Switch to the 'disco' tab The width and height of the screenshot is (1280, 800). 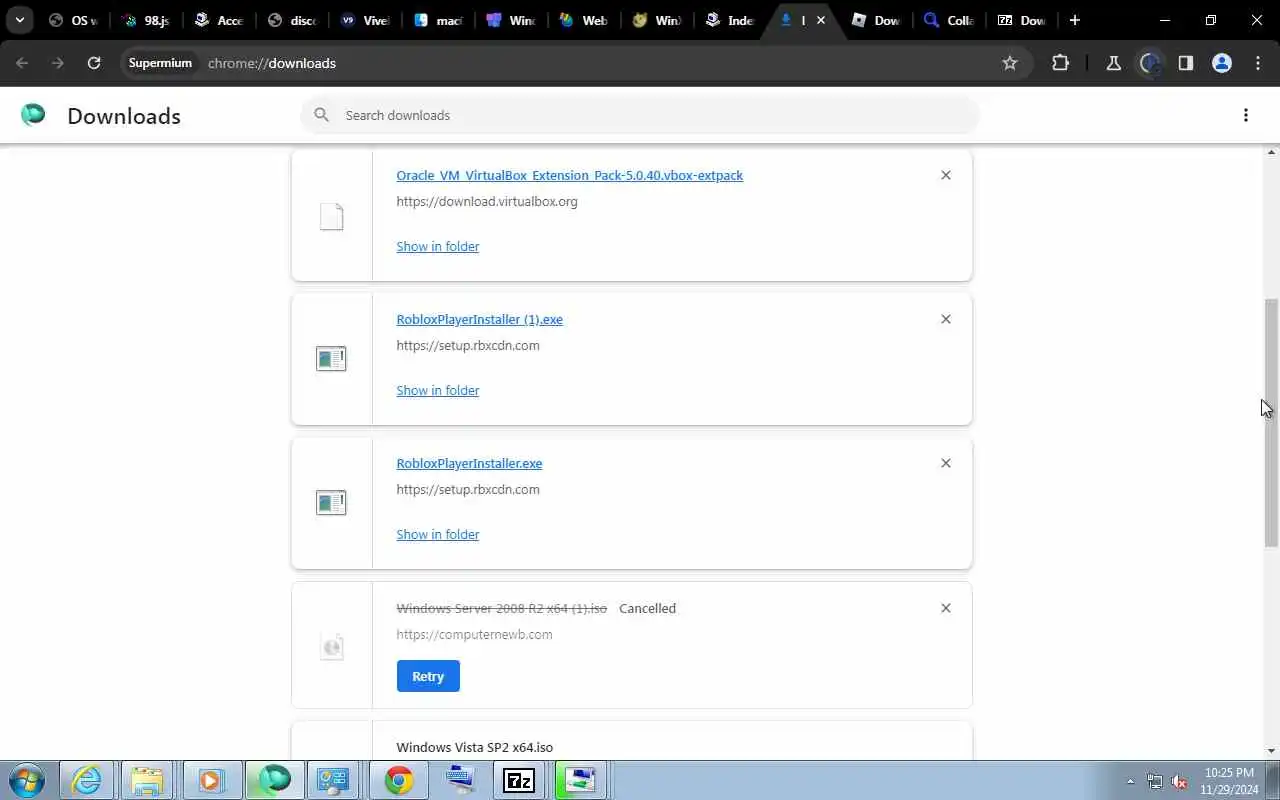point(291,20)
